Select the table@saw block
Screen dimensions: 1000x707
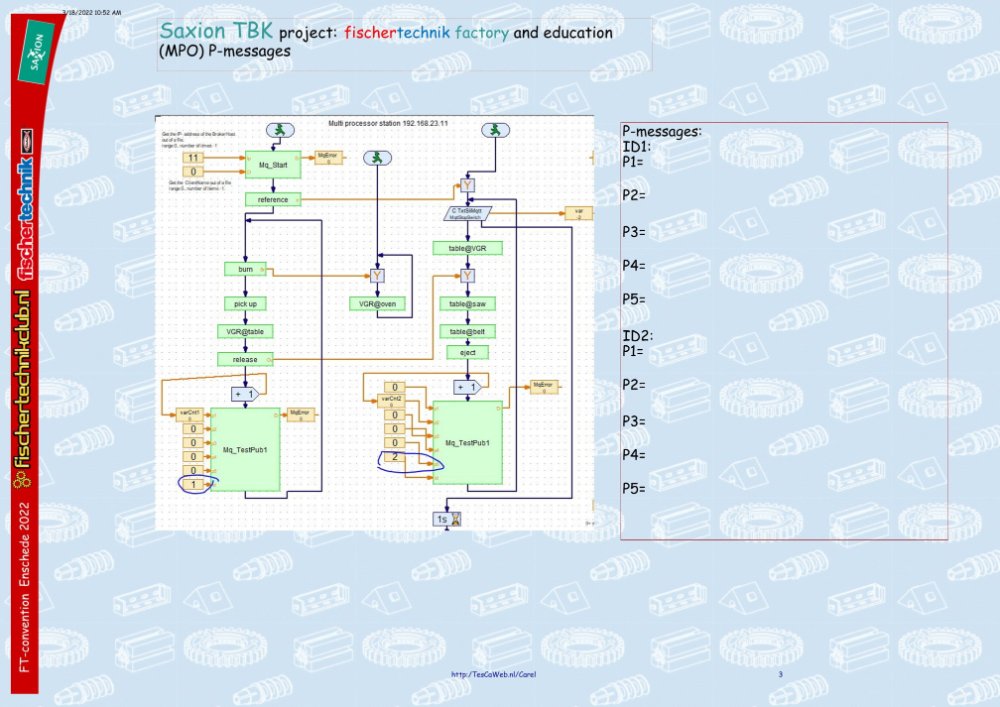pos(467,304)
